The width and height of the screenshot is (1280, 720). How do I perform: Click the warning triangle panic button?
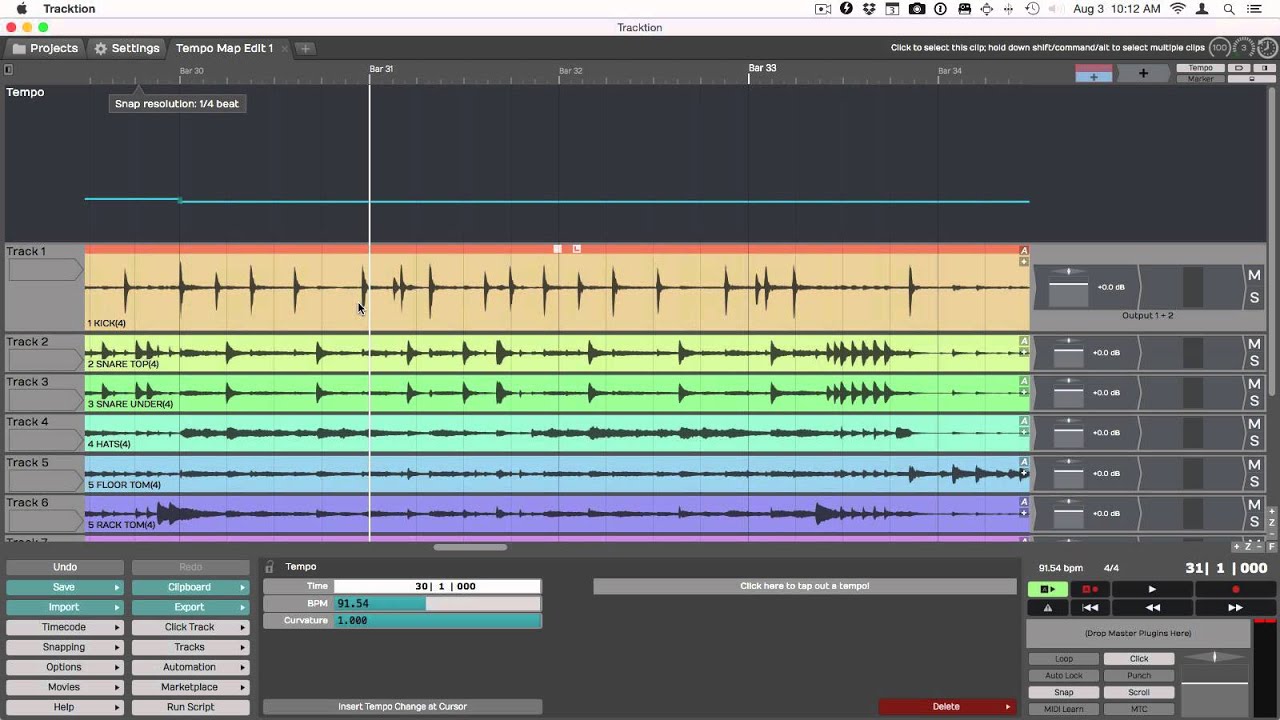[x=1047, y=607]
